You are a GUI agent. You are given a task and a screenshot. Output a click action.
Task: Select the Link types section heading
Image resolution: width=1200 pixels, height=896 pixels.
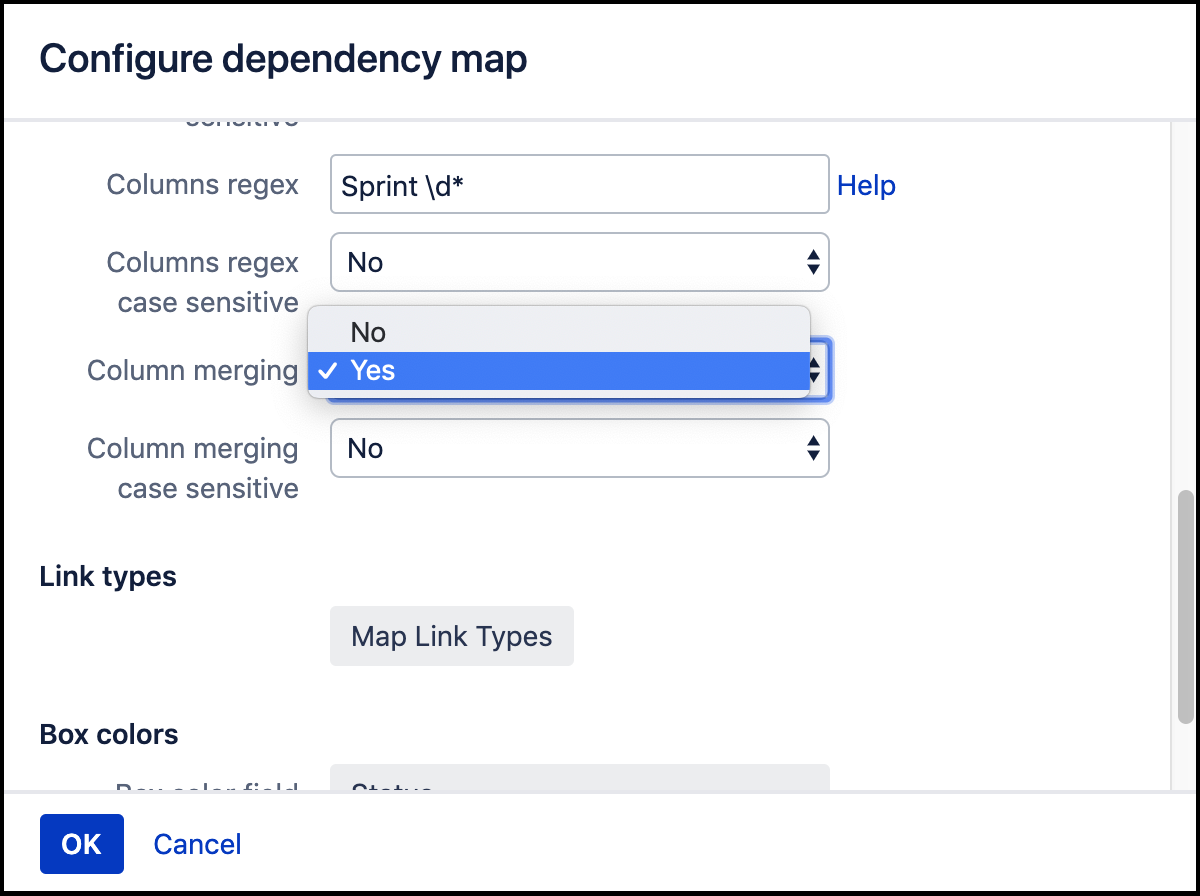pyautogui.click(x=108, y=576)
